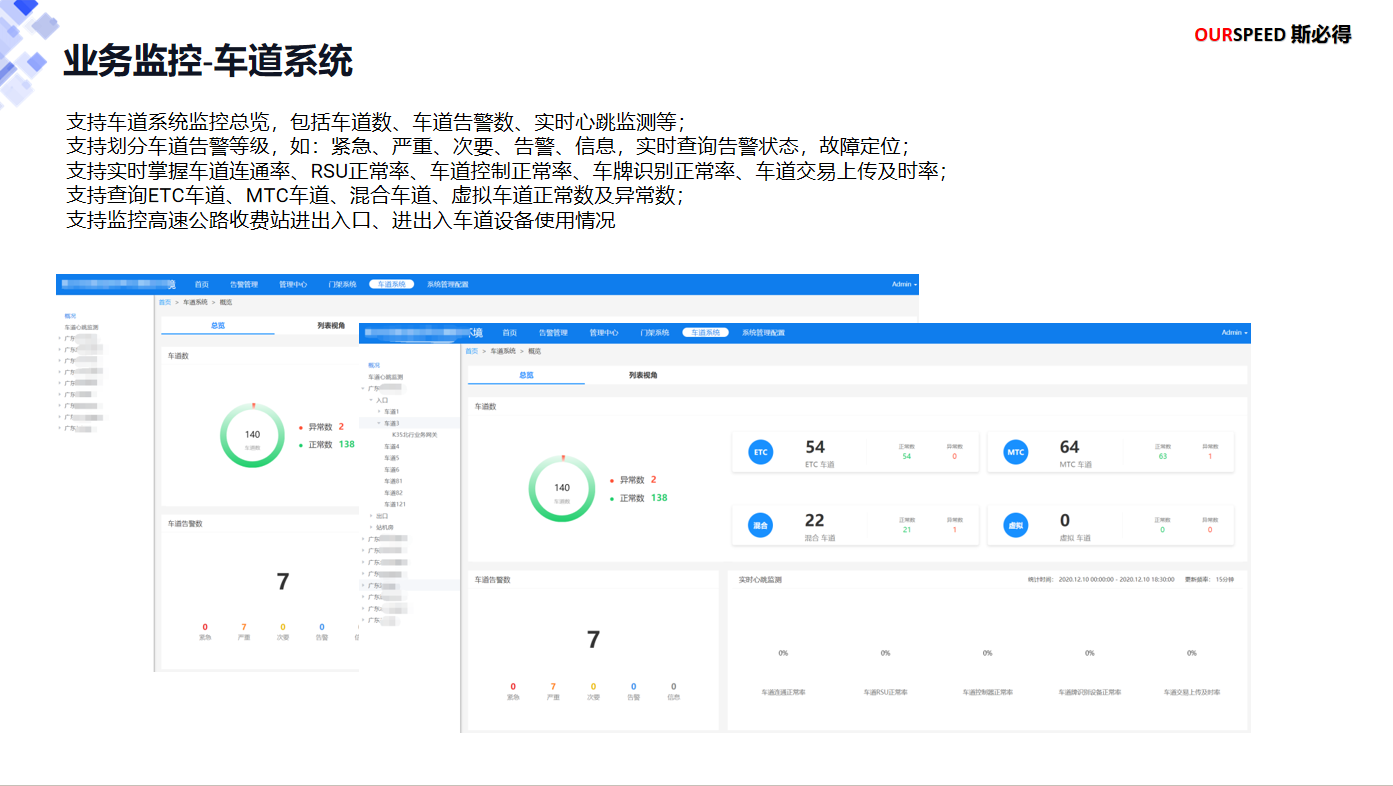The height and width of the screenshot is (786, 1393).
Task: Expand the 出口 tree node
Action: coord(371,516)
